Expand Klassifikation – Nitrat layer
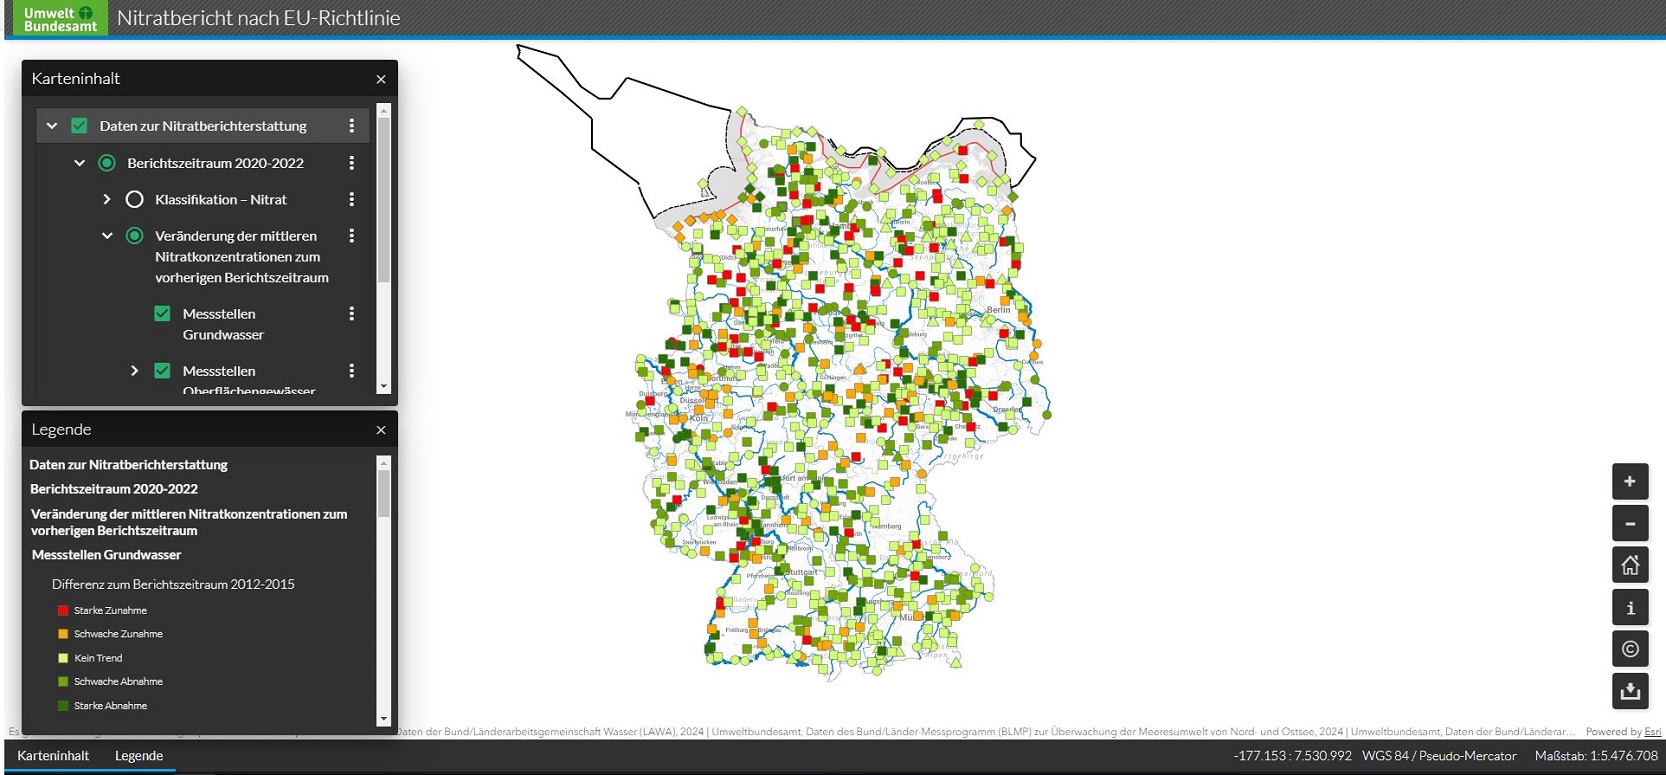This screenshot has height=775, width=1666. (107, 200)
